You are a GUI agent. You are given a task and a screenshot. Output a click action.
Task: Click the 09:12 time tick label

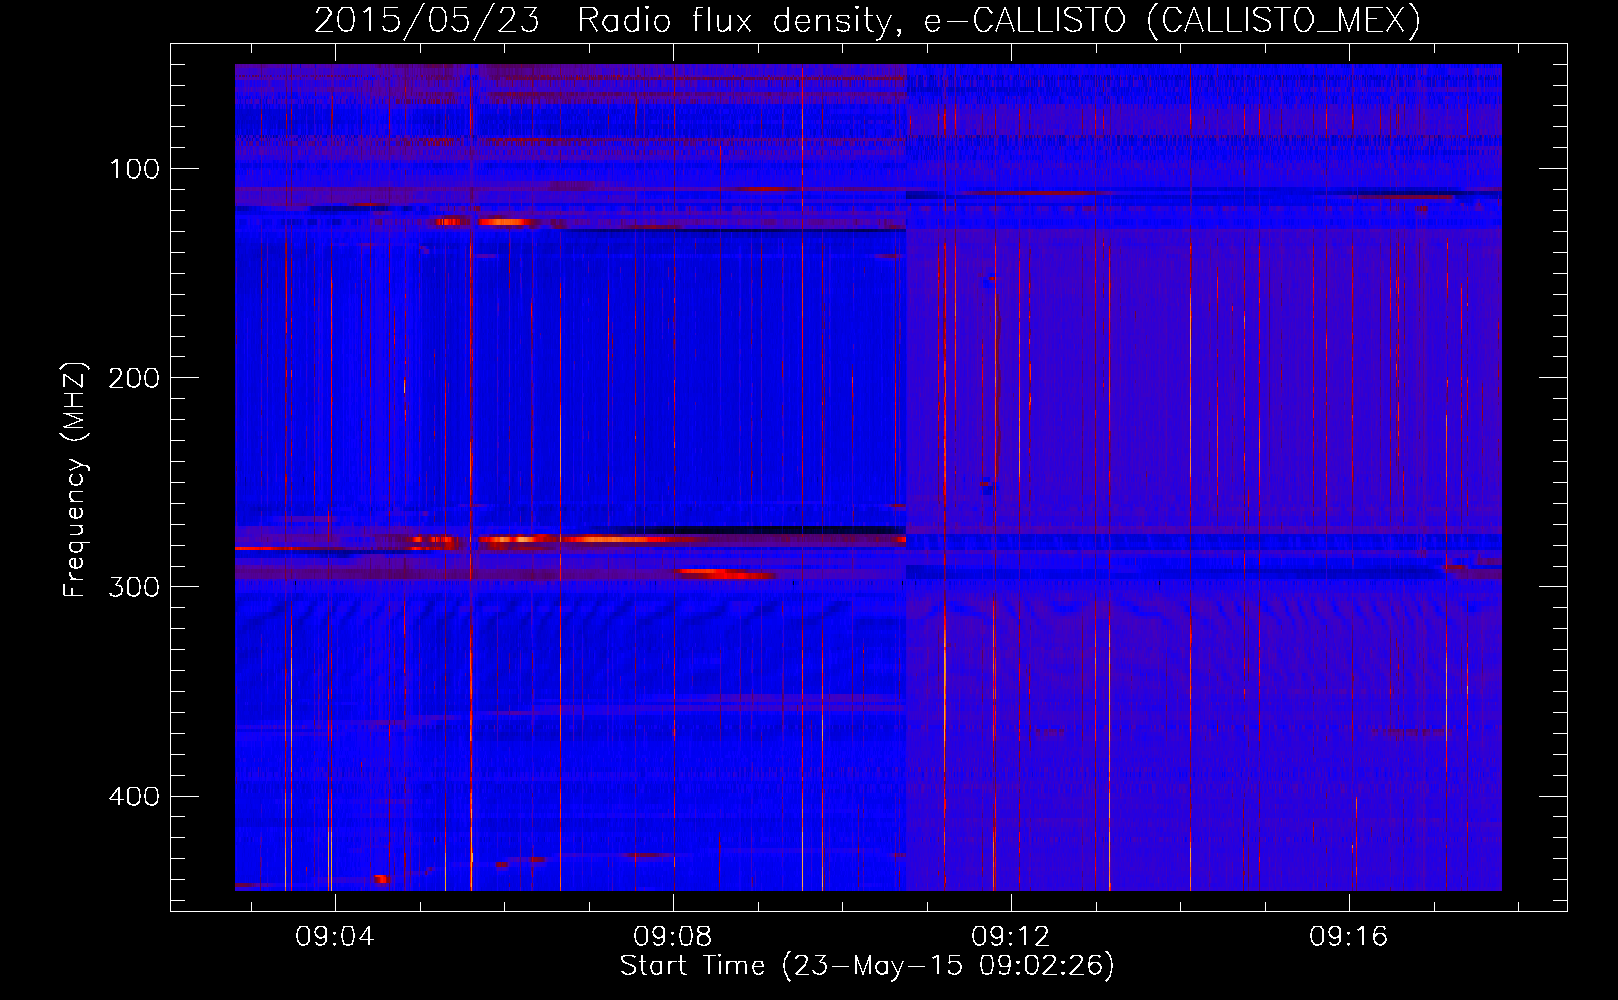click(x=1011, y=937)
